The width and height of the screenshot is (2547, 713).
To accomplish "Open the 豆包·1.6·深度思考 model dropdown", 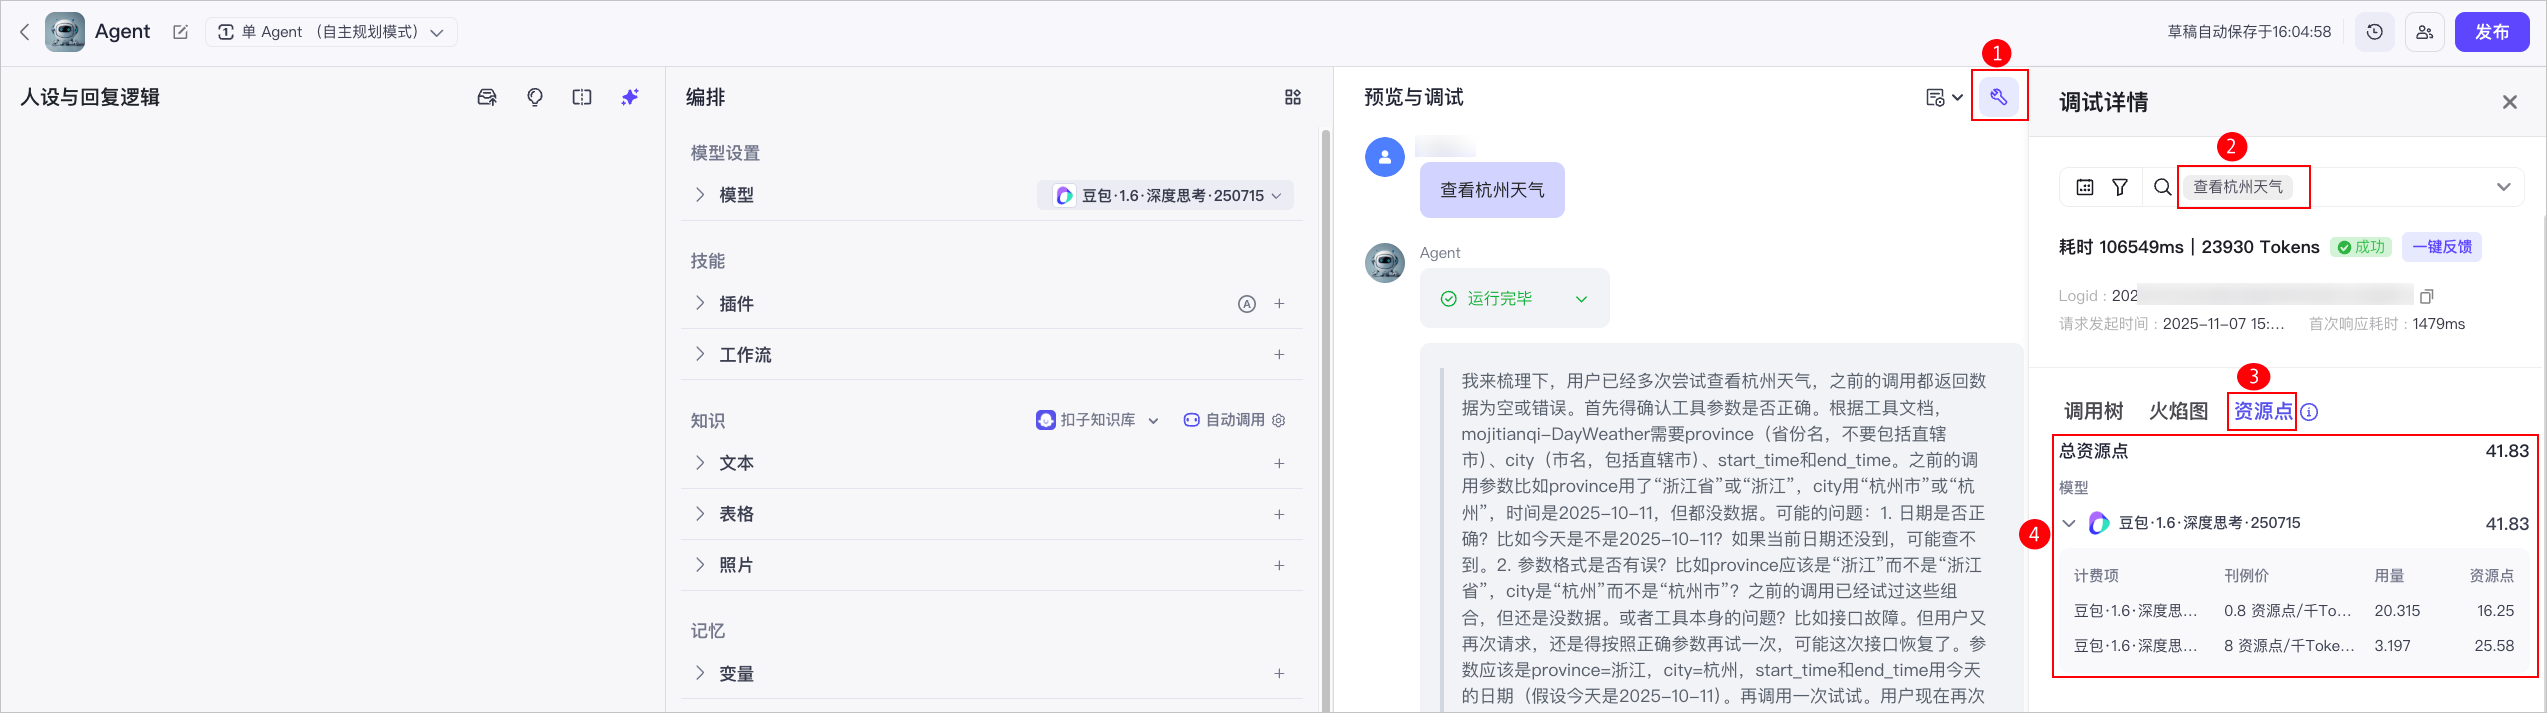I will [1166, 196].
